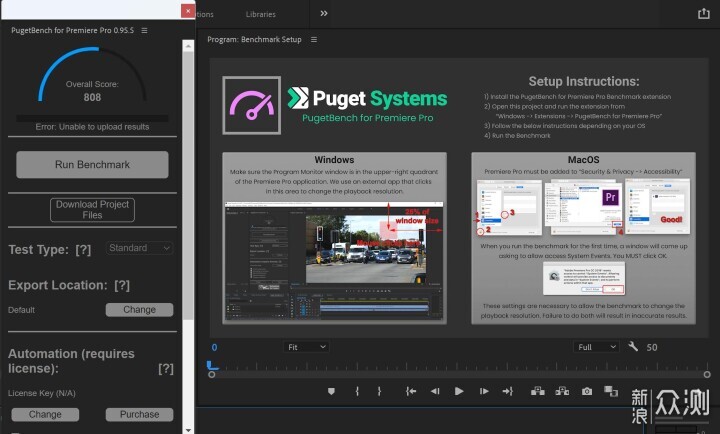The width and height of the screenshot is (720, 434).
Task: Click the Go to In icon
Action: 411,391
